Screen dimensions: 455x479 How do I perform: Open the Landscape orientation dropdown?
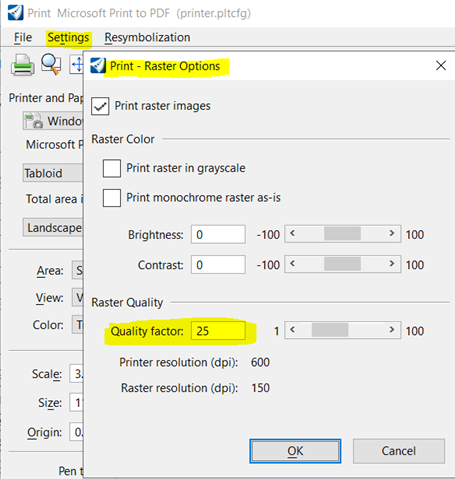coord(53,228)
